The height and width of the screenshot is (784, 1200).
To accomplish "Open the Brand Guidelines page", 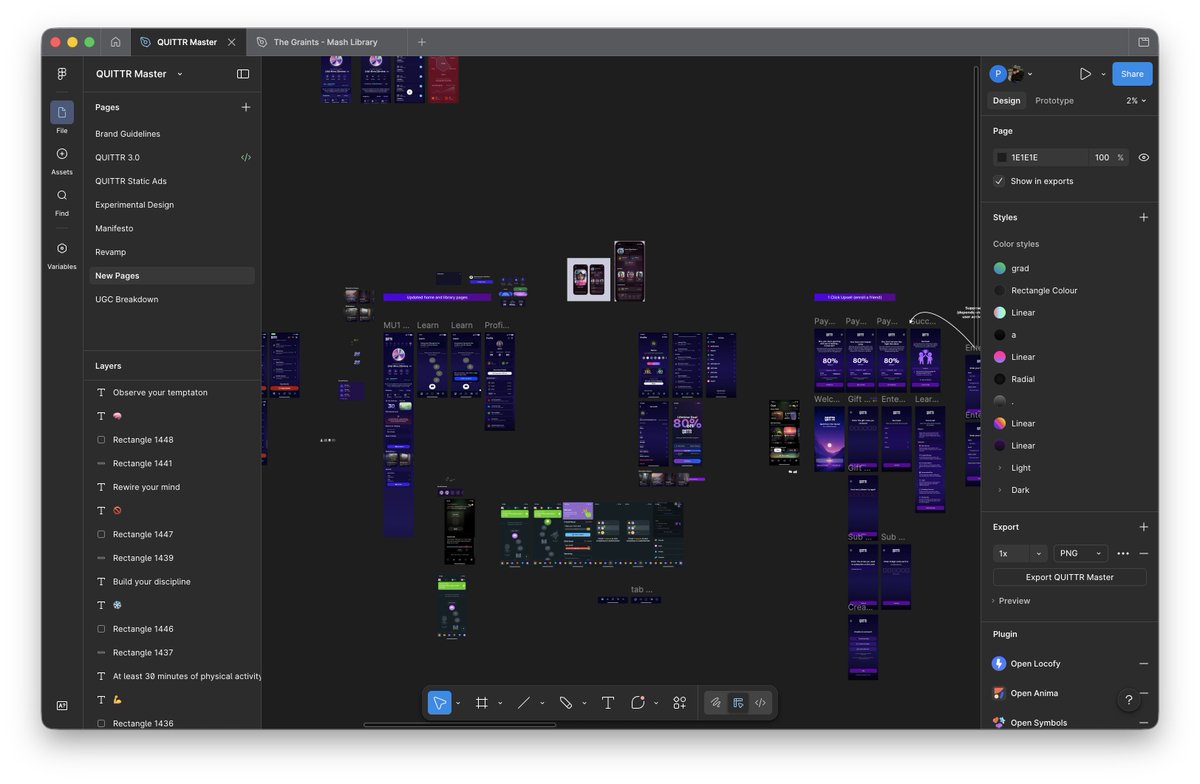I will [128, 134].
